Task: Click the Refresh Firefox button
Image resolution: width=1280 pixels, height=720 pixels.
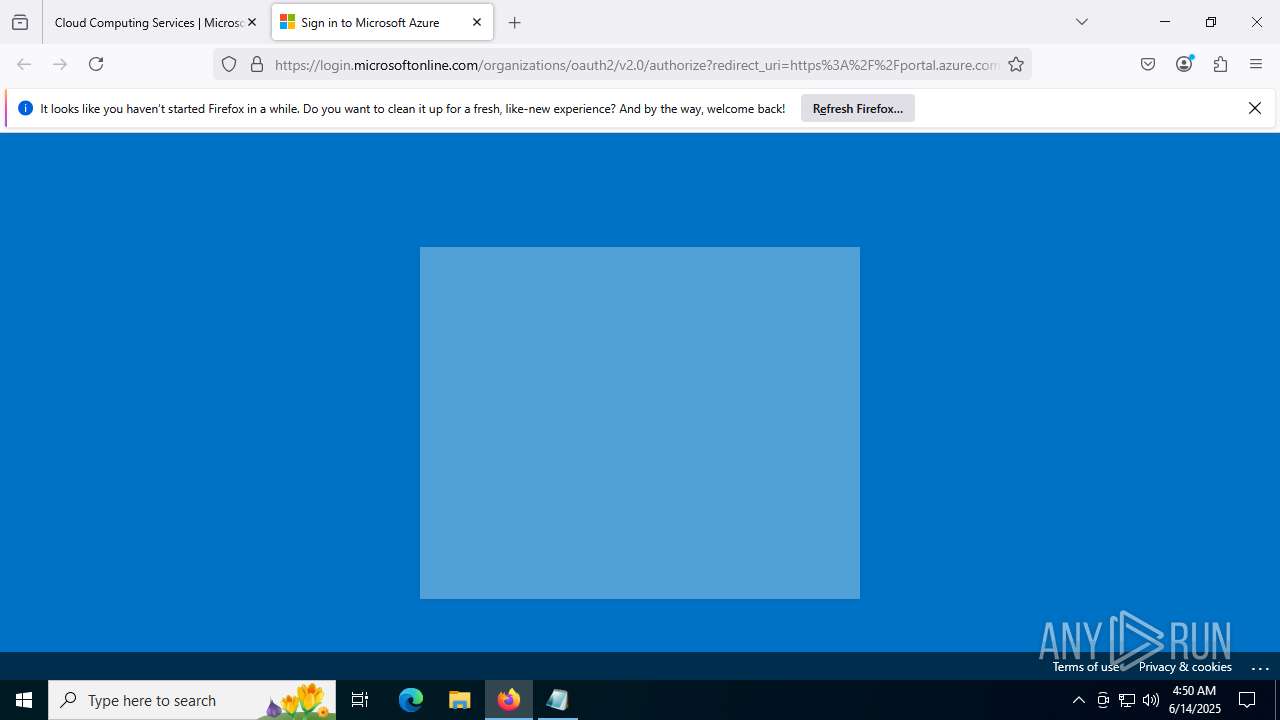Action: [x=858, y=108]
